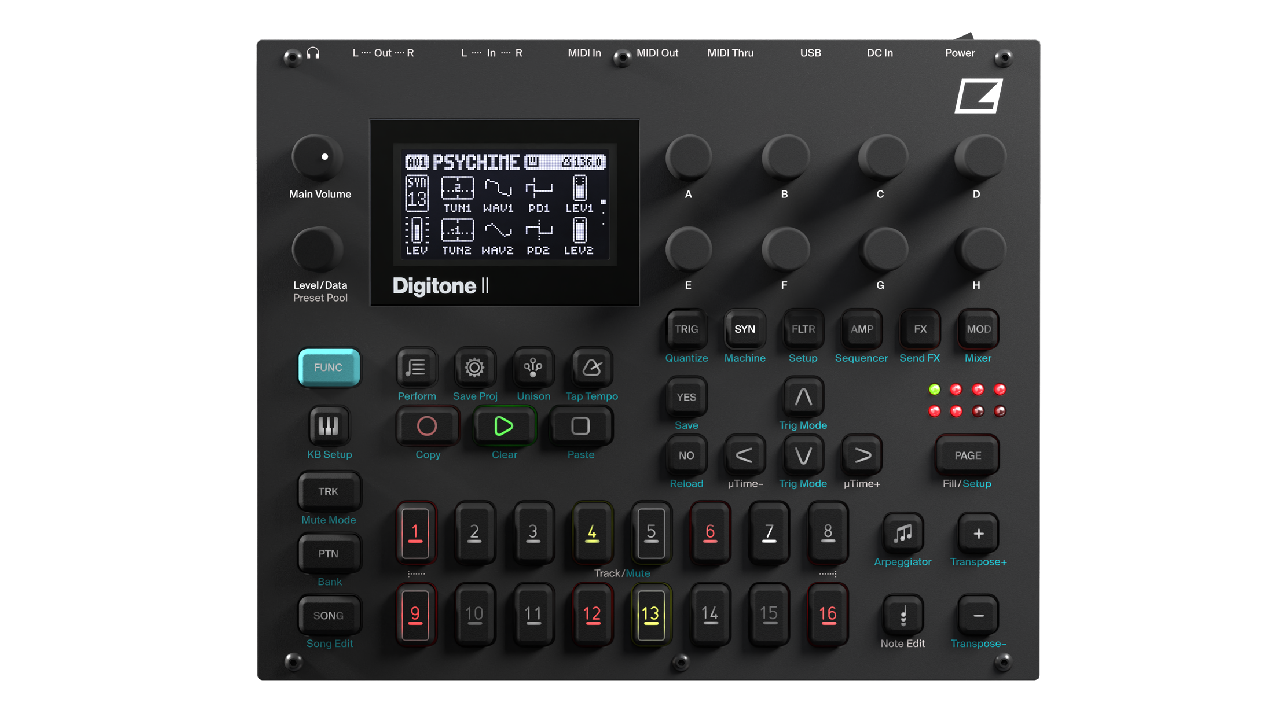Click the Transpose+ plus key

coord(978,533)
